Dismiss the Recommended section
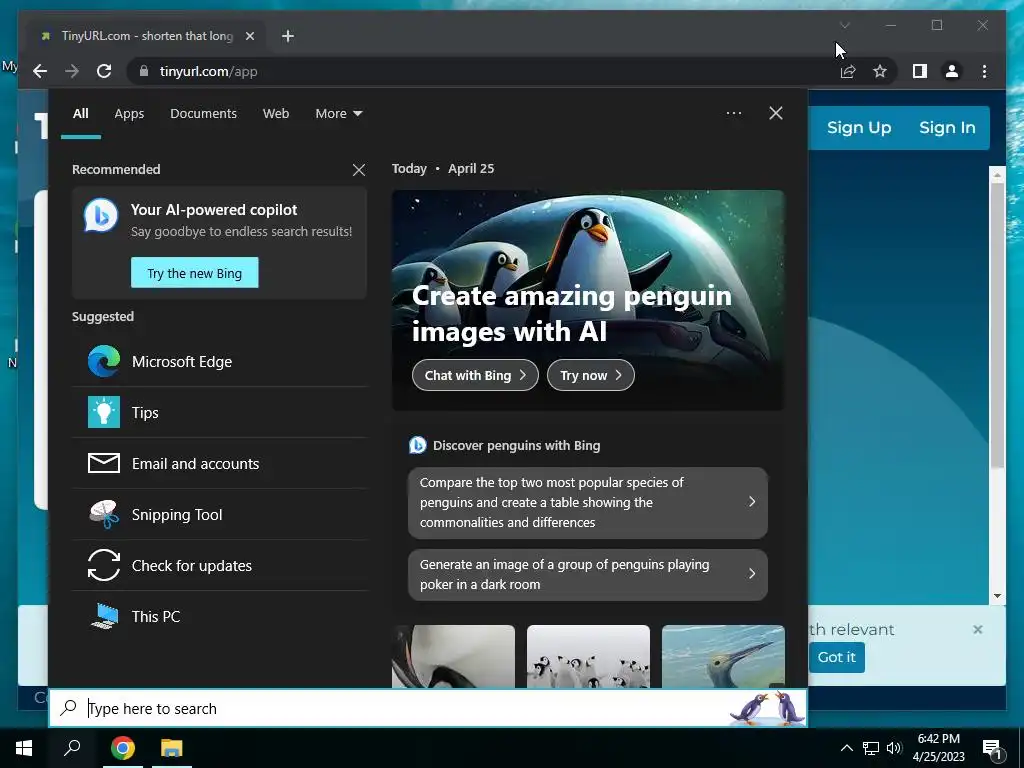Viewport: 1024px width, 768px height. [x=359, y=170]
